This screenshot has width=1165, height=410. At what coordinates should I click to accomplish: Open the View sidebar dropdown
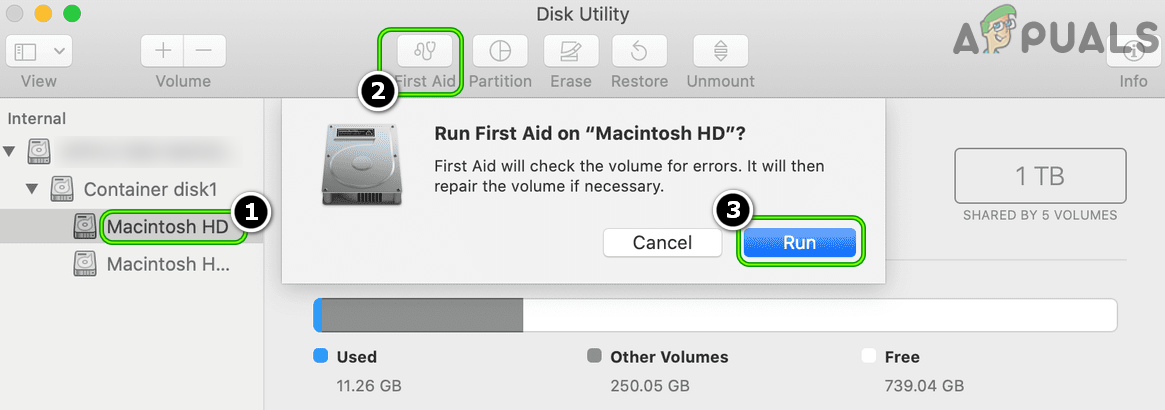[x=40, y=50]
